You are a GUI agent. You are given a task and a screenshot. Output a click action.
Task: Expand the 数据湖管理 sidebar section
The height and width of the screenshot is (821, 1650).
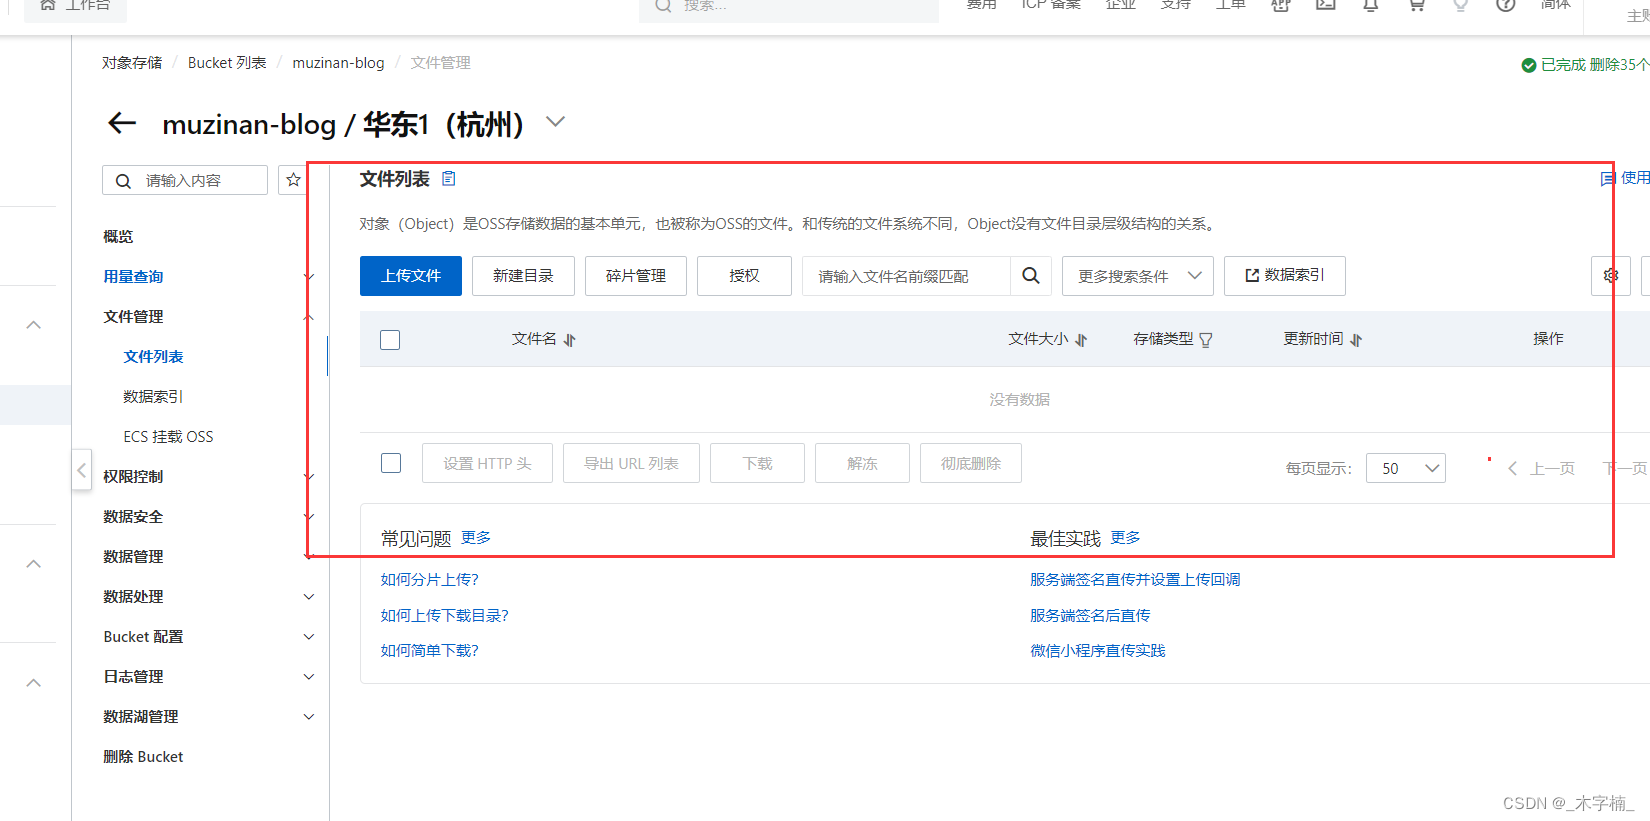(x=309, y=717)
